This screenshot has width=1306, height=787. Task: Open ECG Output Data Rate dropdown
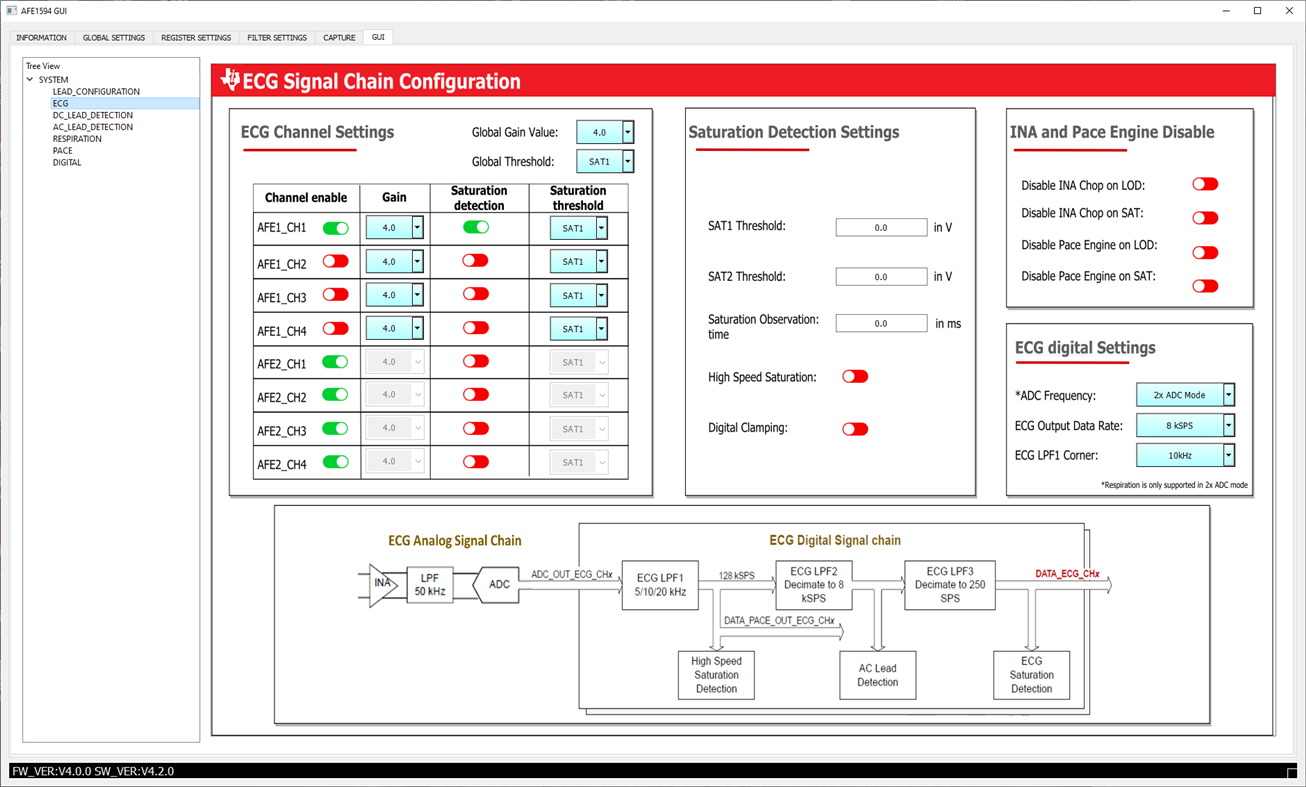pos(1185,425)
